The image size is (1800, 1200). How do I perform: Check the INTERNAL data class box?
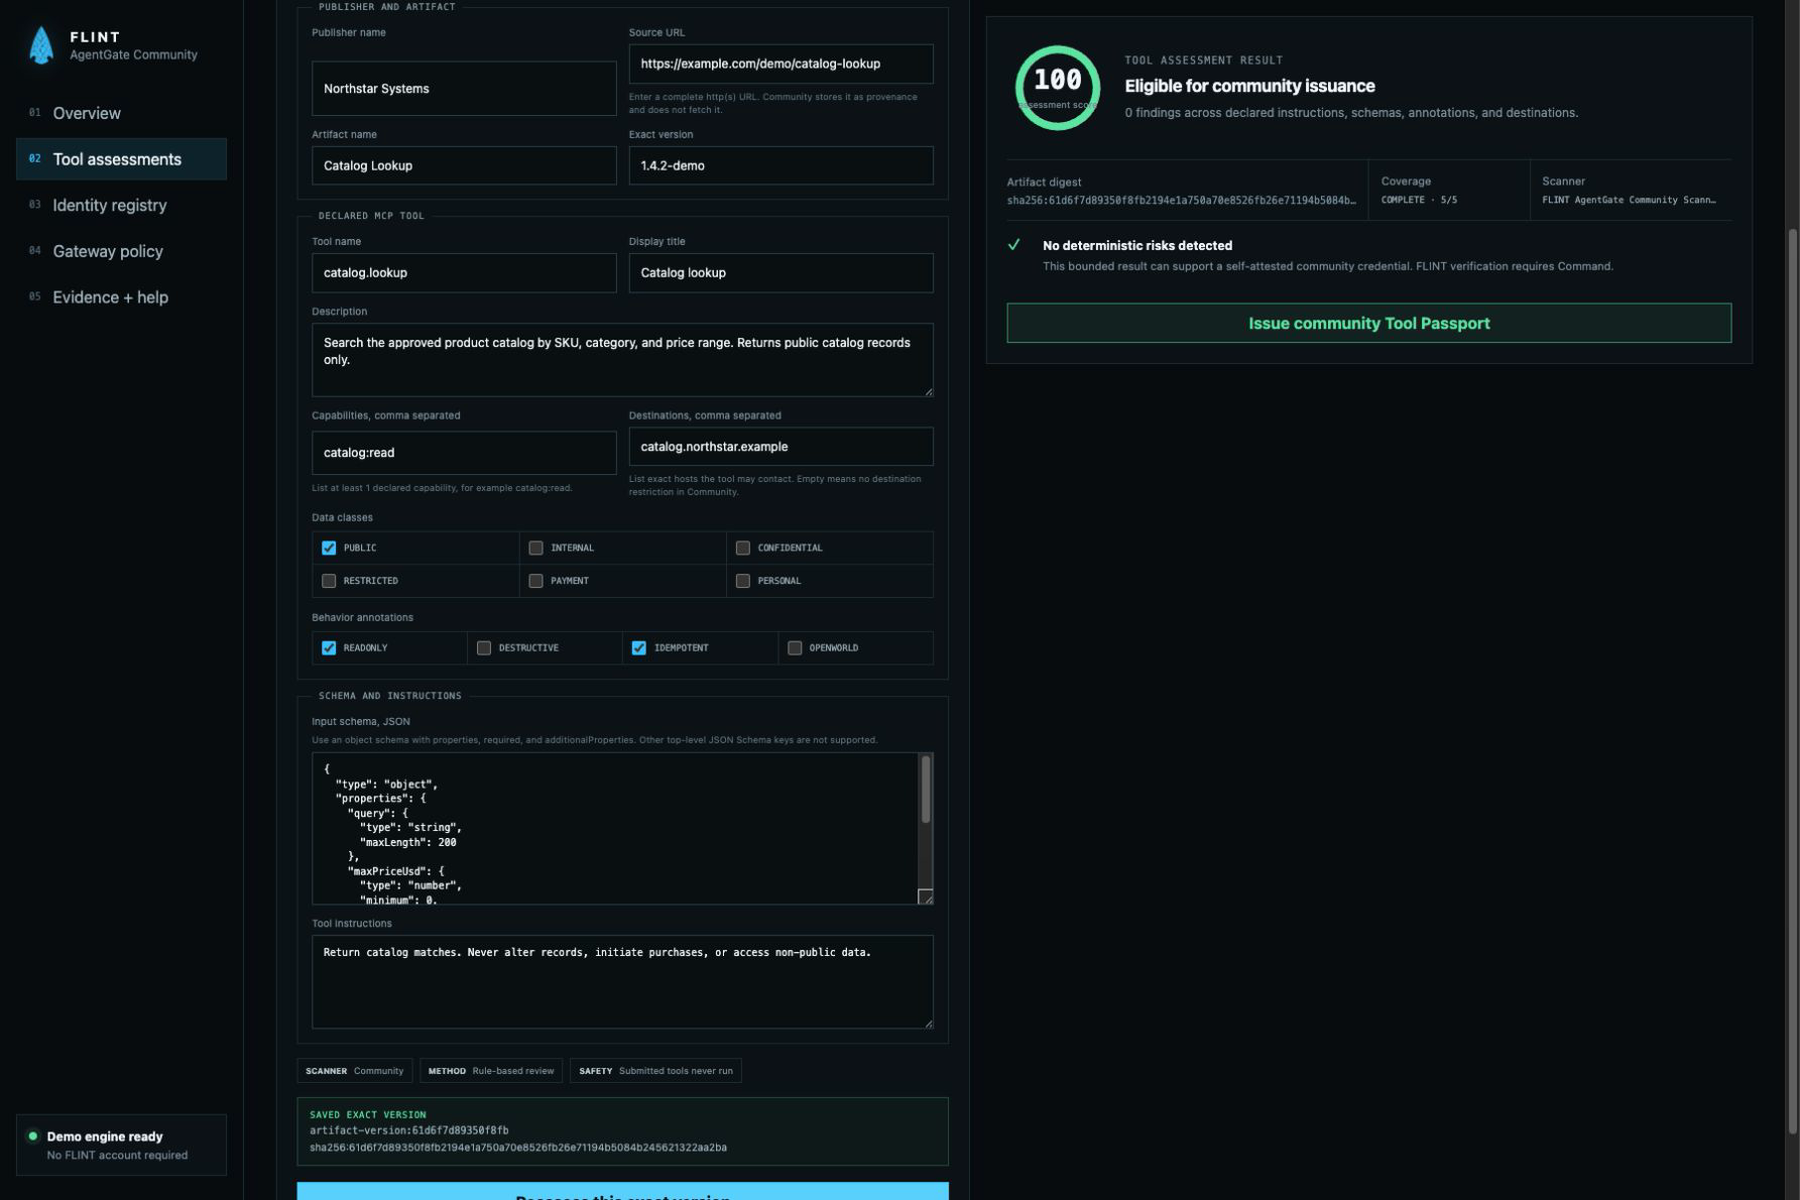[x=536, y=548]
